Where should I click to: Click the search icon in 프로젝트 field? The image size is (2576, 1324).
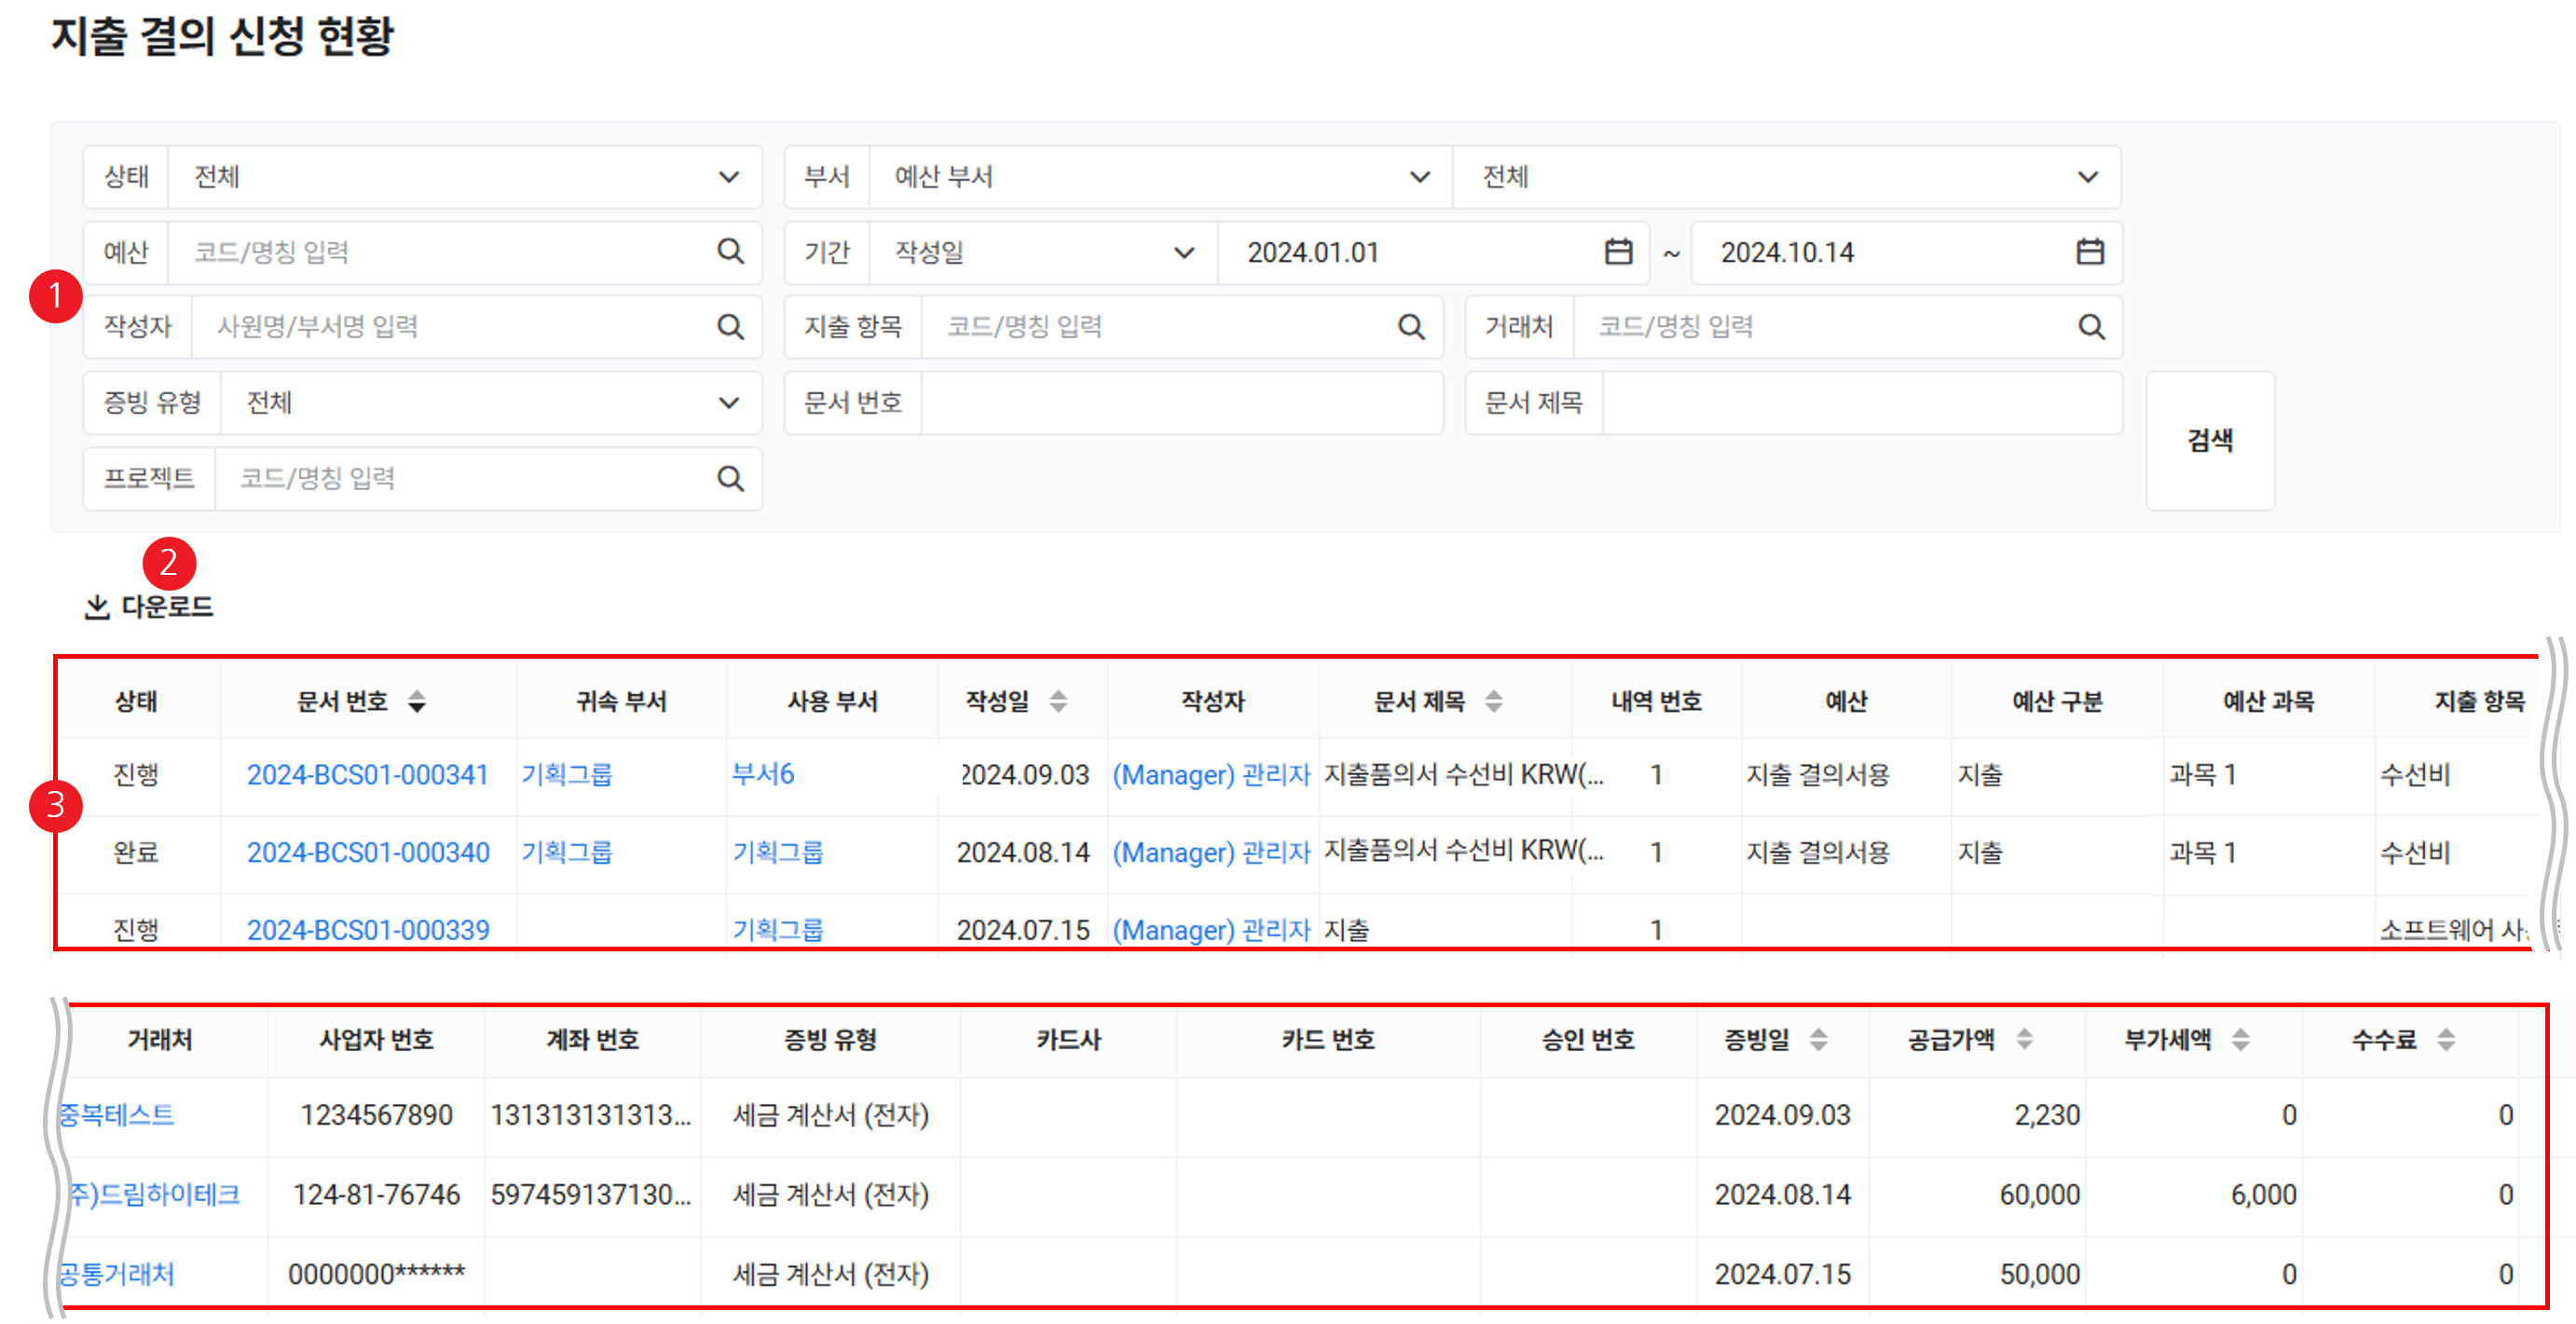[x=730, y=479]
